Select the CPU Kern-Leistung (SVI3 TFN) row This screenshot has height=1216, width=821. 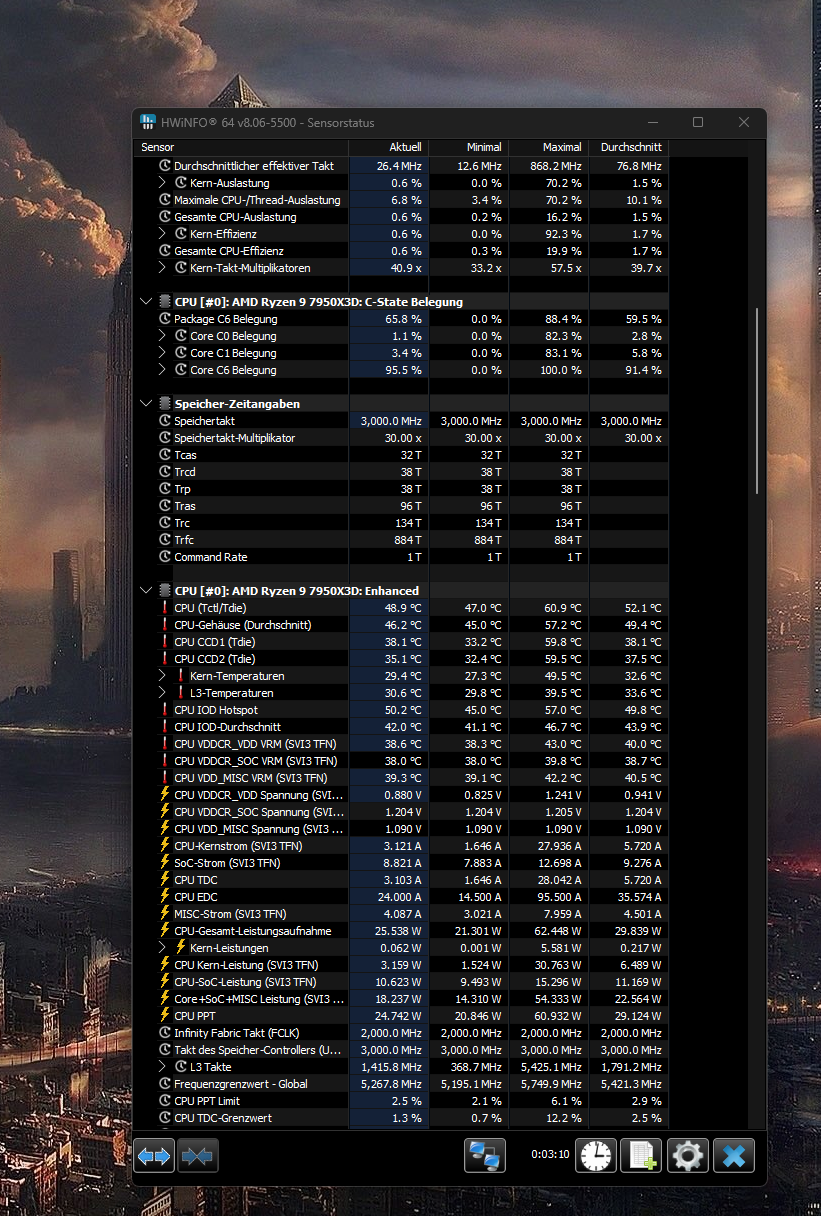tap(403, 965)
